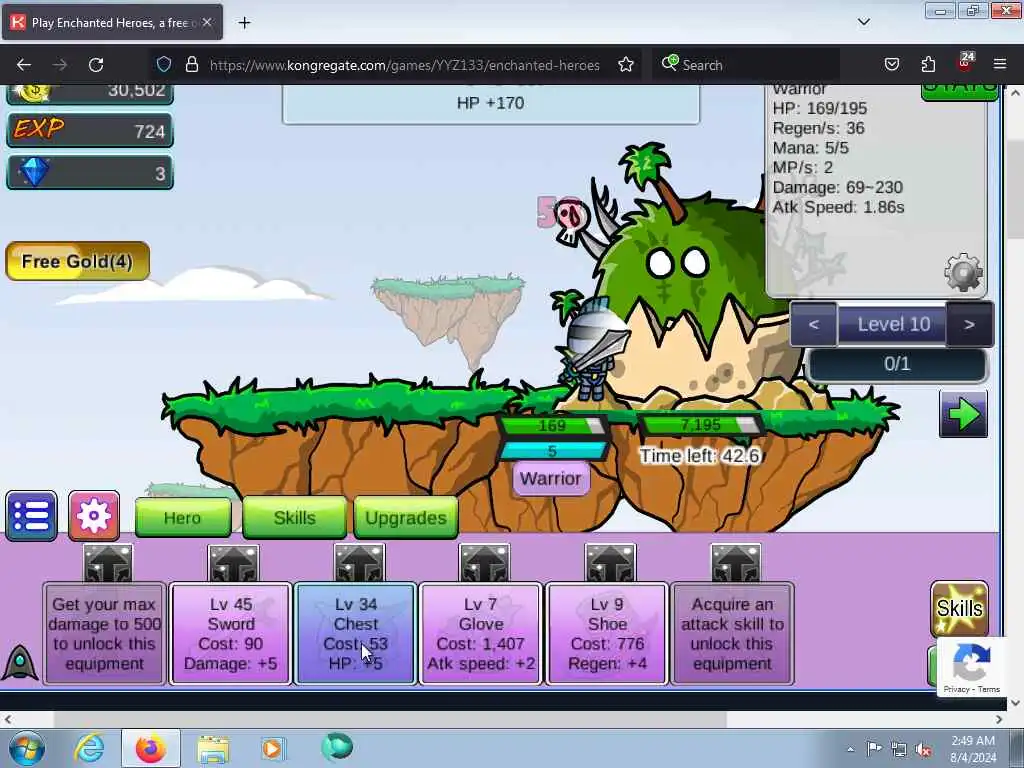The height and width of the screenshot is (768, 1024).
Task: Buy the Lv 45 Sword upgrade
Action: click(231, 633)
